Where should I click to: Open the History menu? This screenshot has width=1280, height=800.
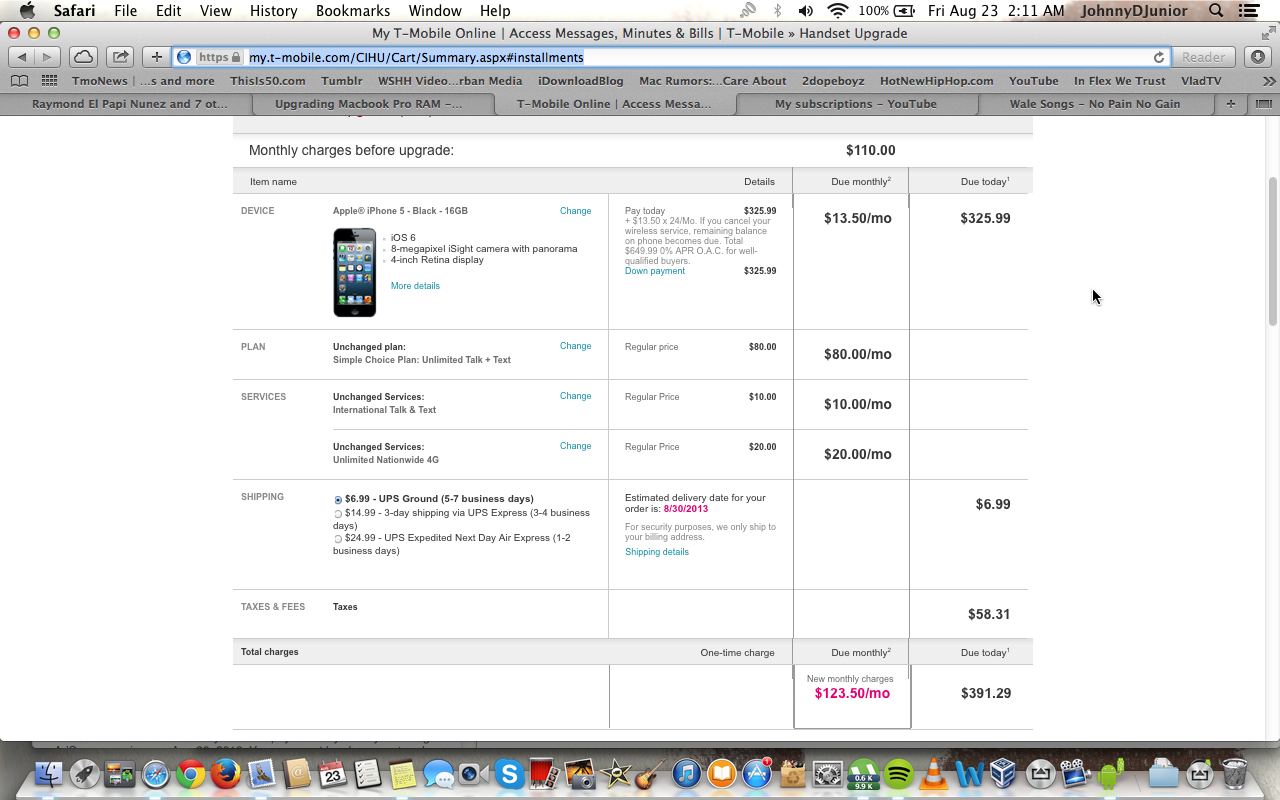pyautogui.click(x=273, y=11)
